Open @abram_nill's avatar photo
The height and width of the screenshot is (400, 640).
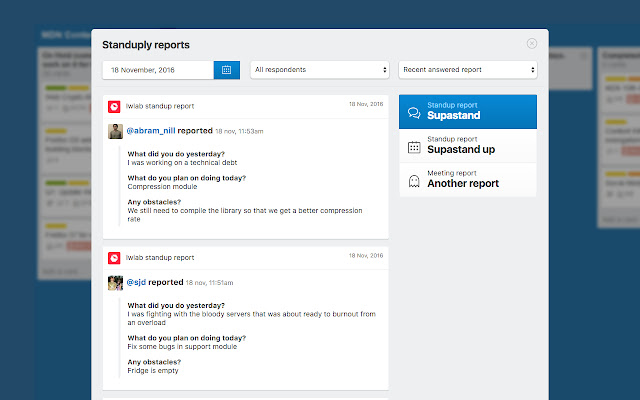pyautogui.click(x=116, y=131)
